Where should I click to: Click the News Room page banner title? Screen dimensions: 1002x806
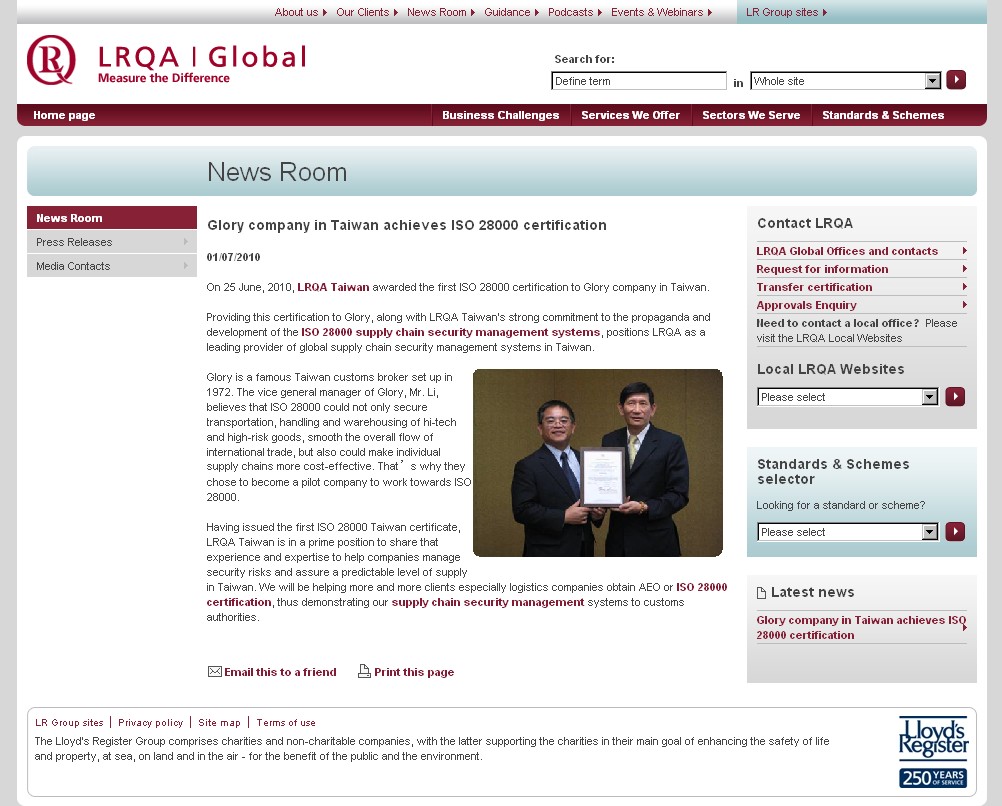coord(277,172)
